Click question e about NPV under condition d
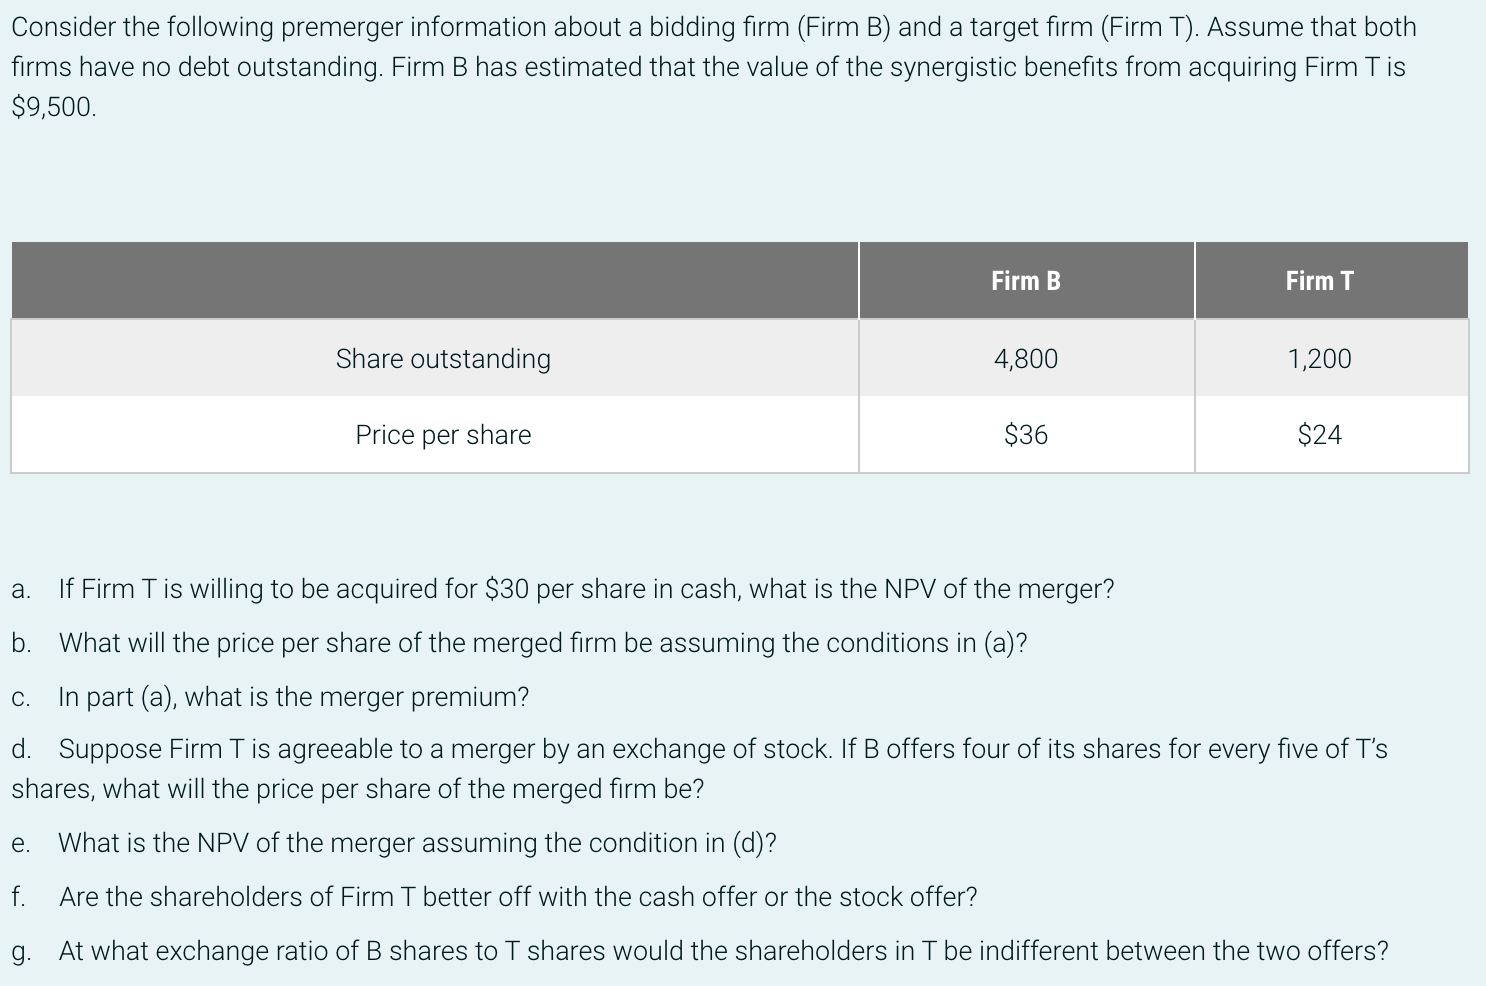The image size is (1486, 986). point(394,843)
